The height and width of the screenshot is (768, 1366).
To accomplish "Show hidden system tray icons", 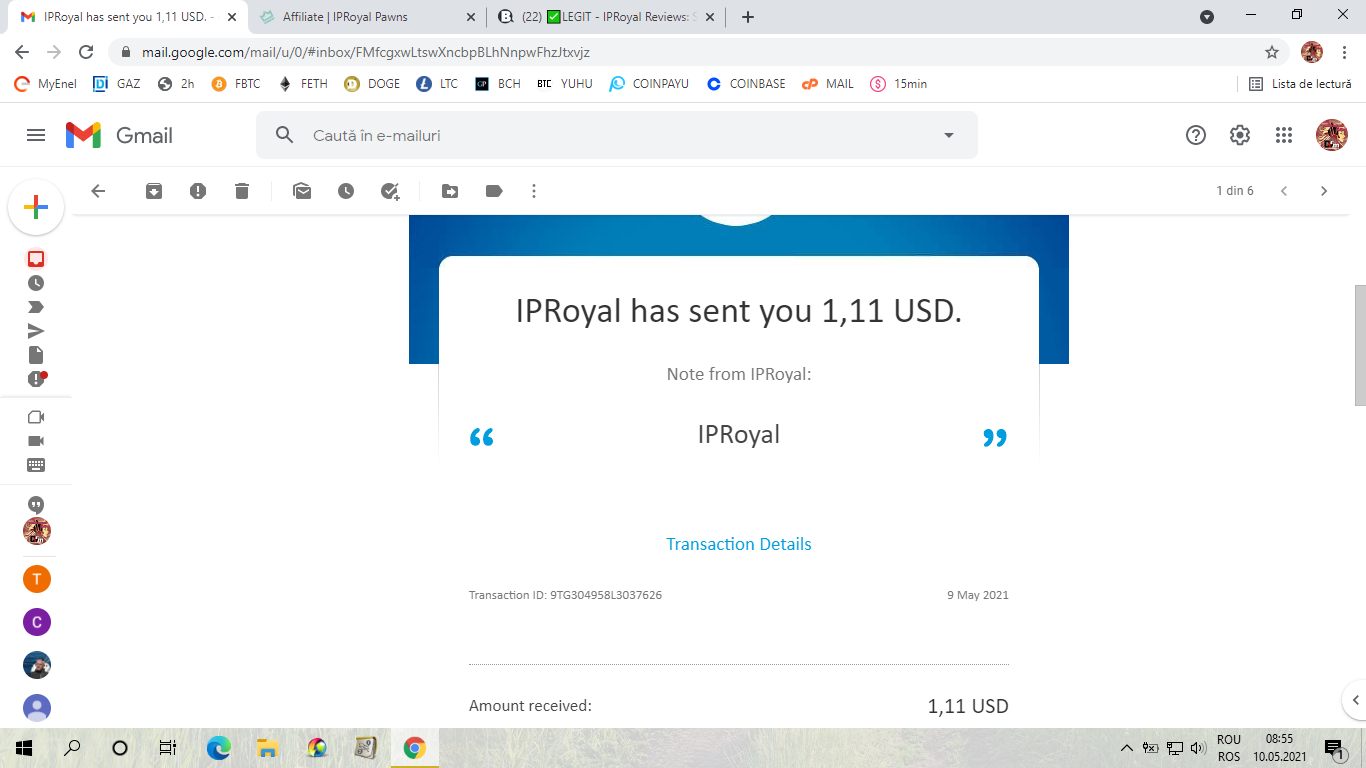I will (x=1127, y=747).
